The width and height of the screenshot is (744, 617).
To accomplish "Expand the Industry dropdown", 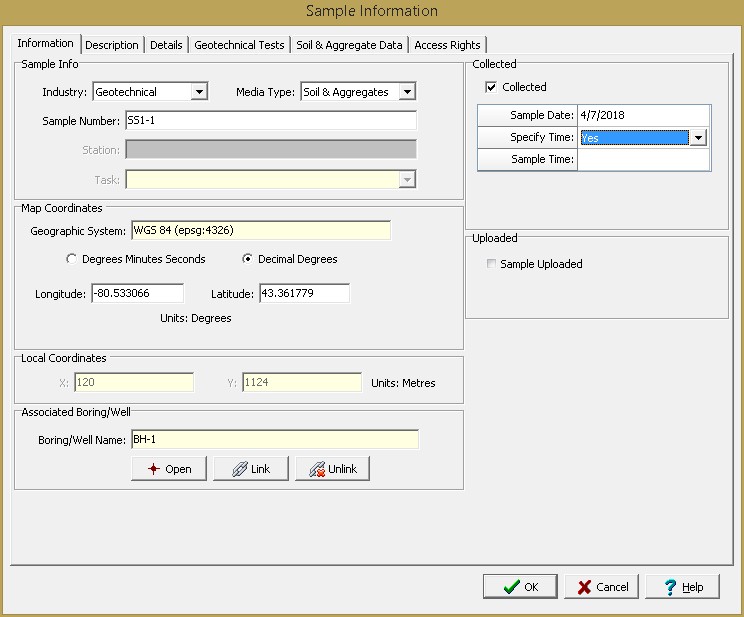I will coord(199,92).
